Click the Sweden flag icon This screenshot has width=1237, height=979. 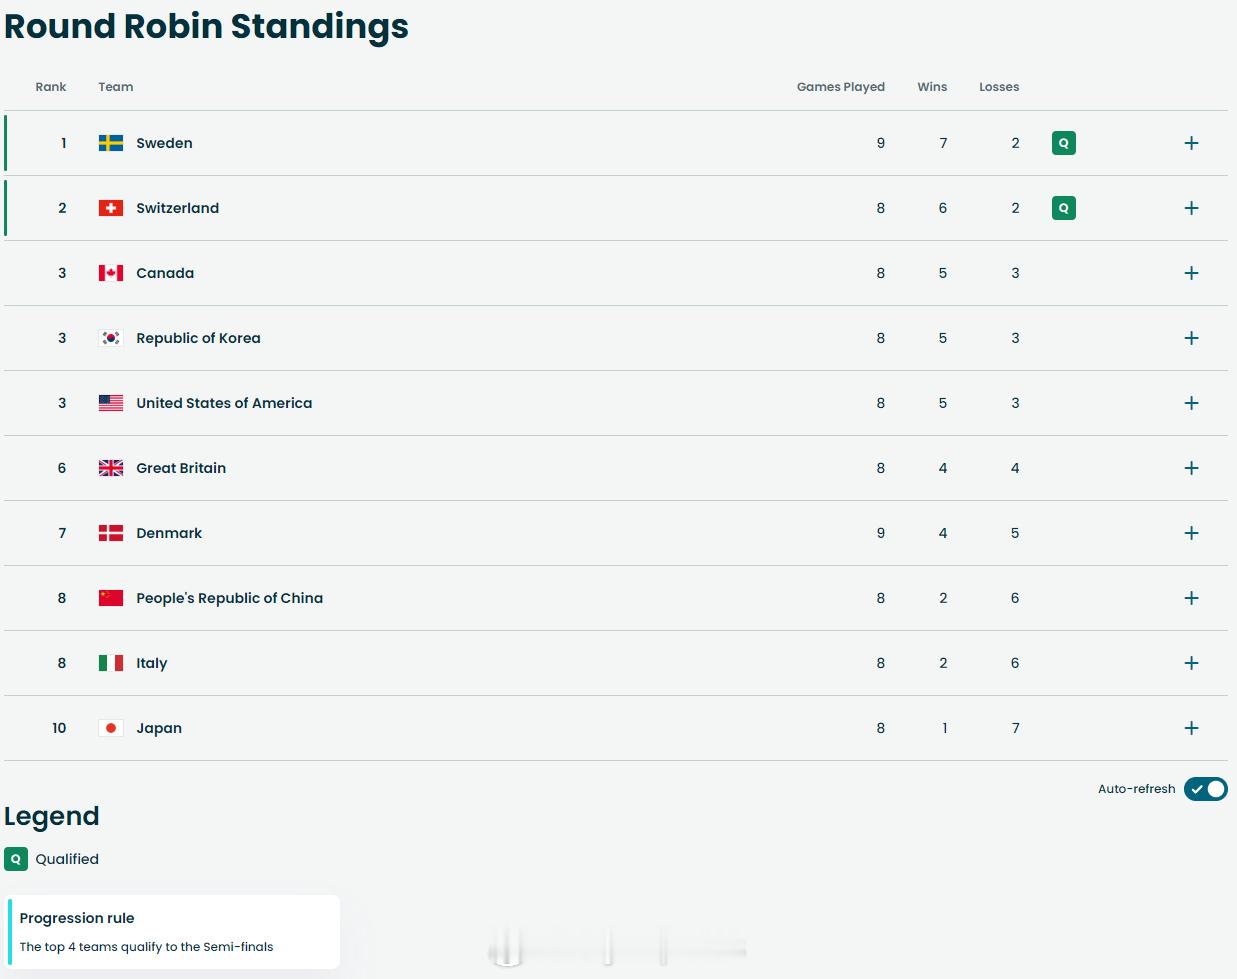[111, 143]
